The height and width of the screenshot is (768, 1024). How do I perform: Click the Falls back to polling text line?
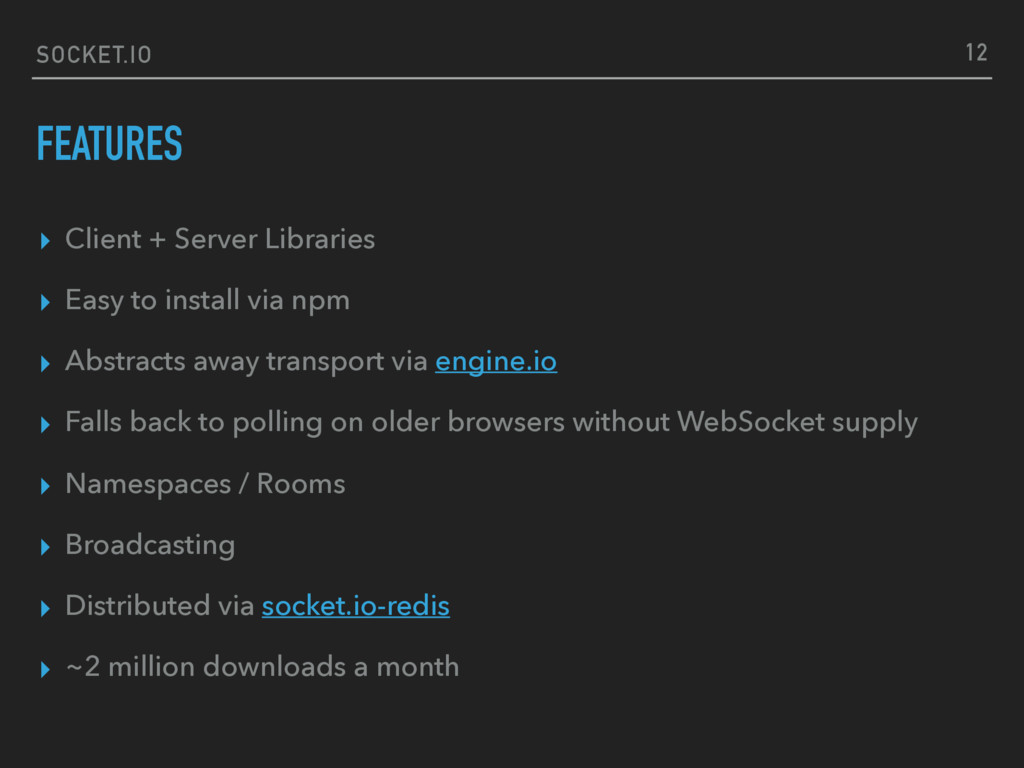490,423
